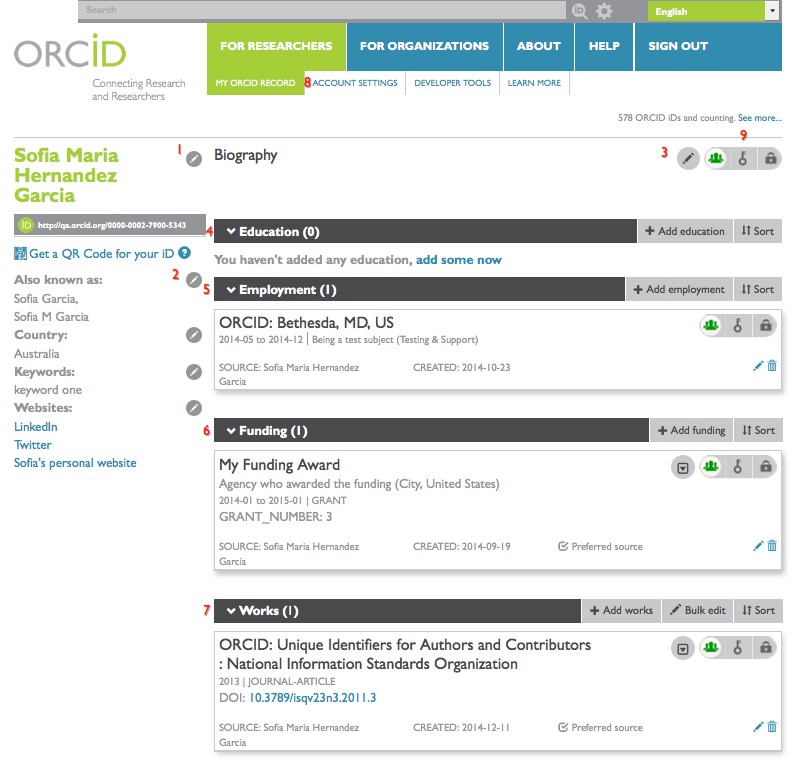The image size is (801, 774).
Task: Edit the ORCID employment entry
Action: [x=758, y=366]
